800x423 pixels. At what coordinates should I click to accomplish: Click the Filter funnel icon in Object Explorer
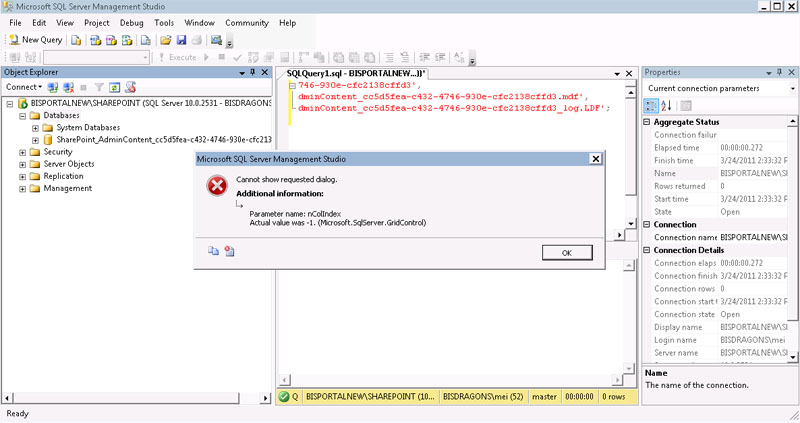coord(99,87)
